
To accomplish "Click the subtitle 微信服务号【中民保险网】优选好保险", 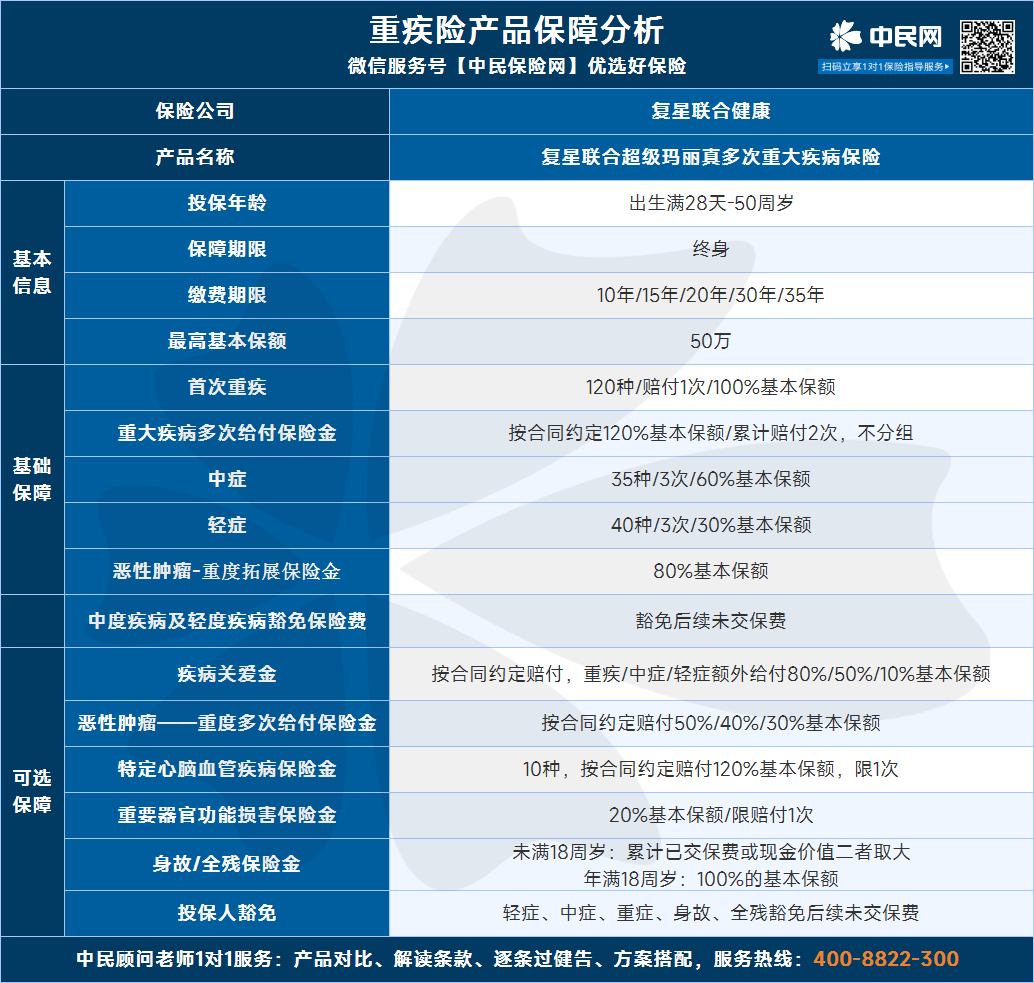I will (516, 66).
